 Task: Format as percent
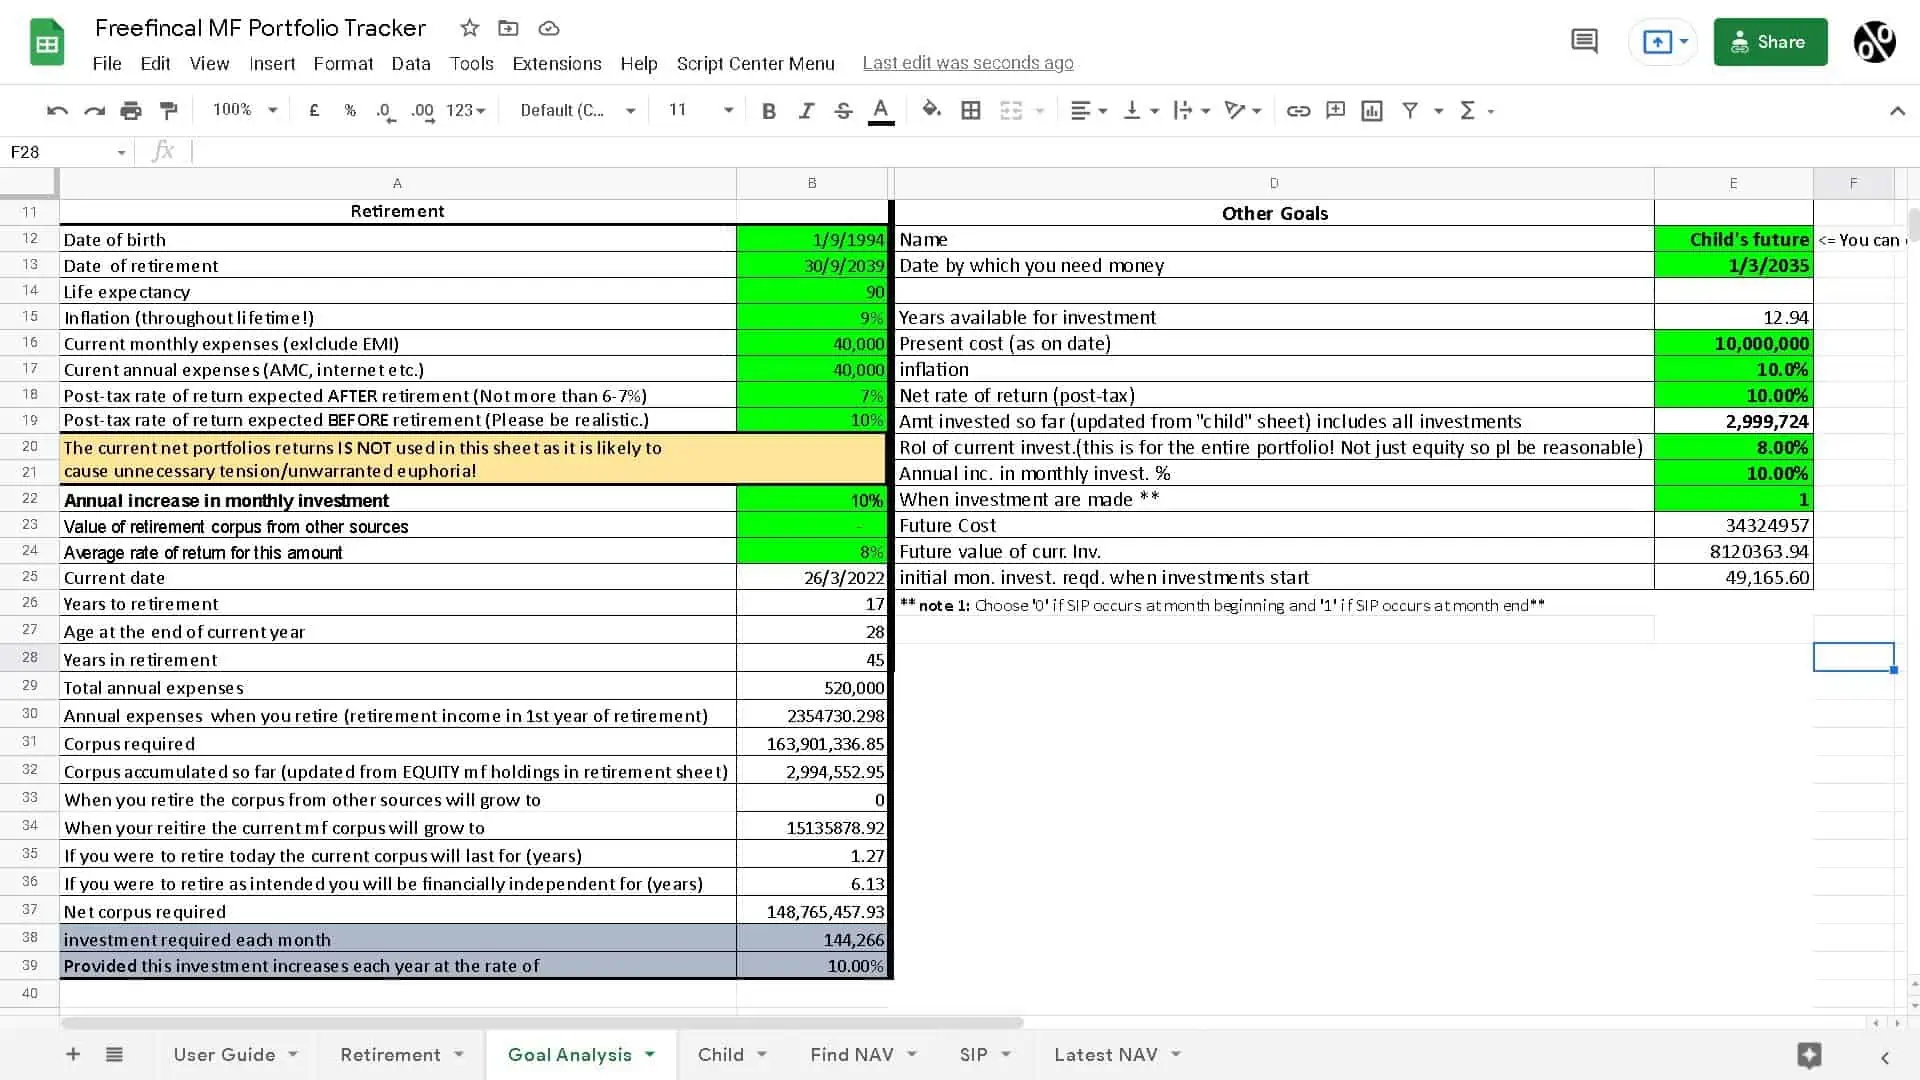point(350,111)
